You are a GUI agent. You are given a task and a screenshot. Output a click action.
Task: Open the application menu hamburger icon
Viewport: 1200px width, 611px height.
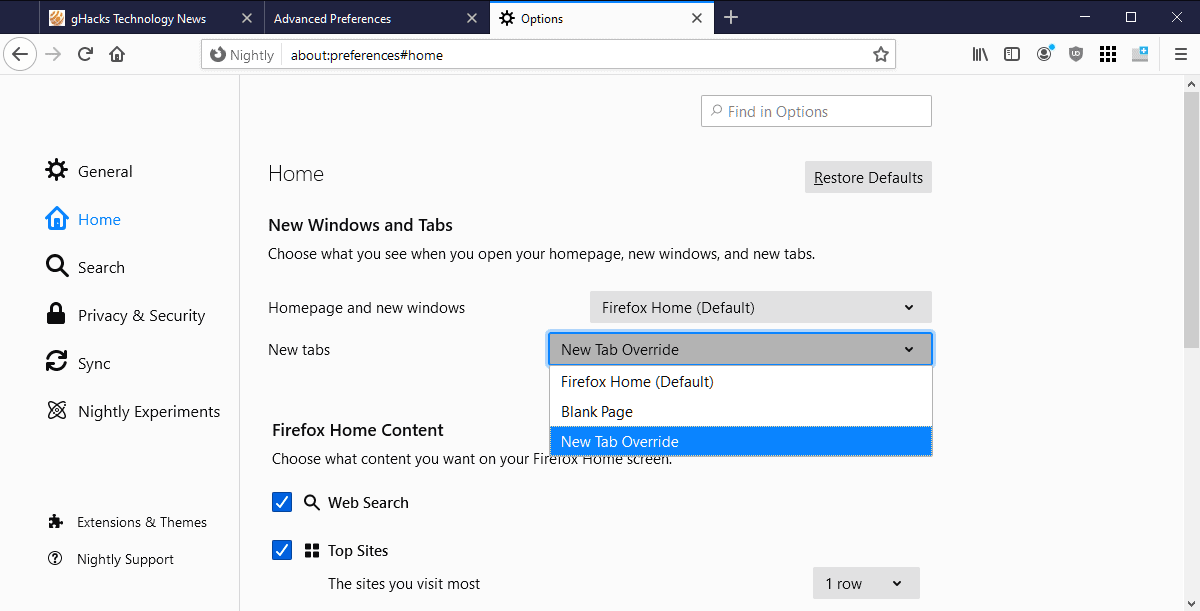[1181, 54]
